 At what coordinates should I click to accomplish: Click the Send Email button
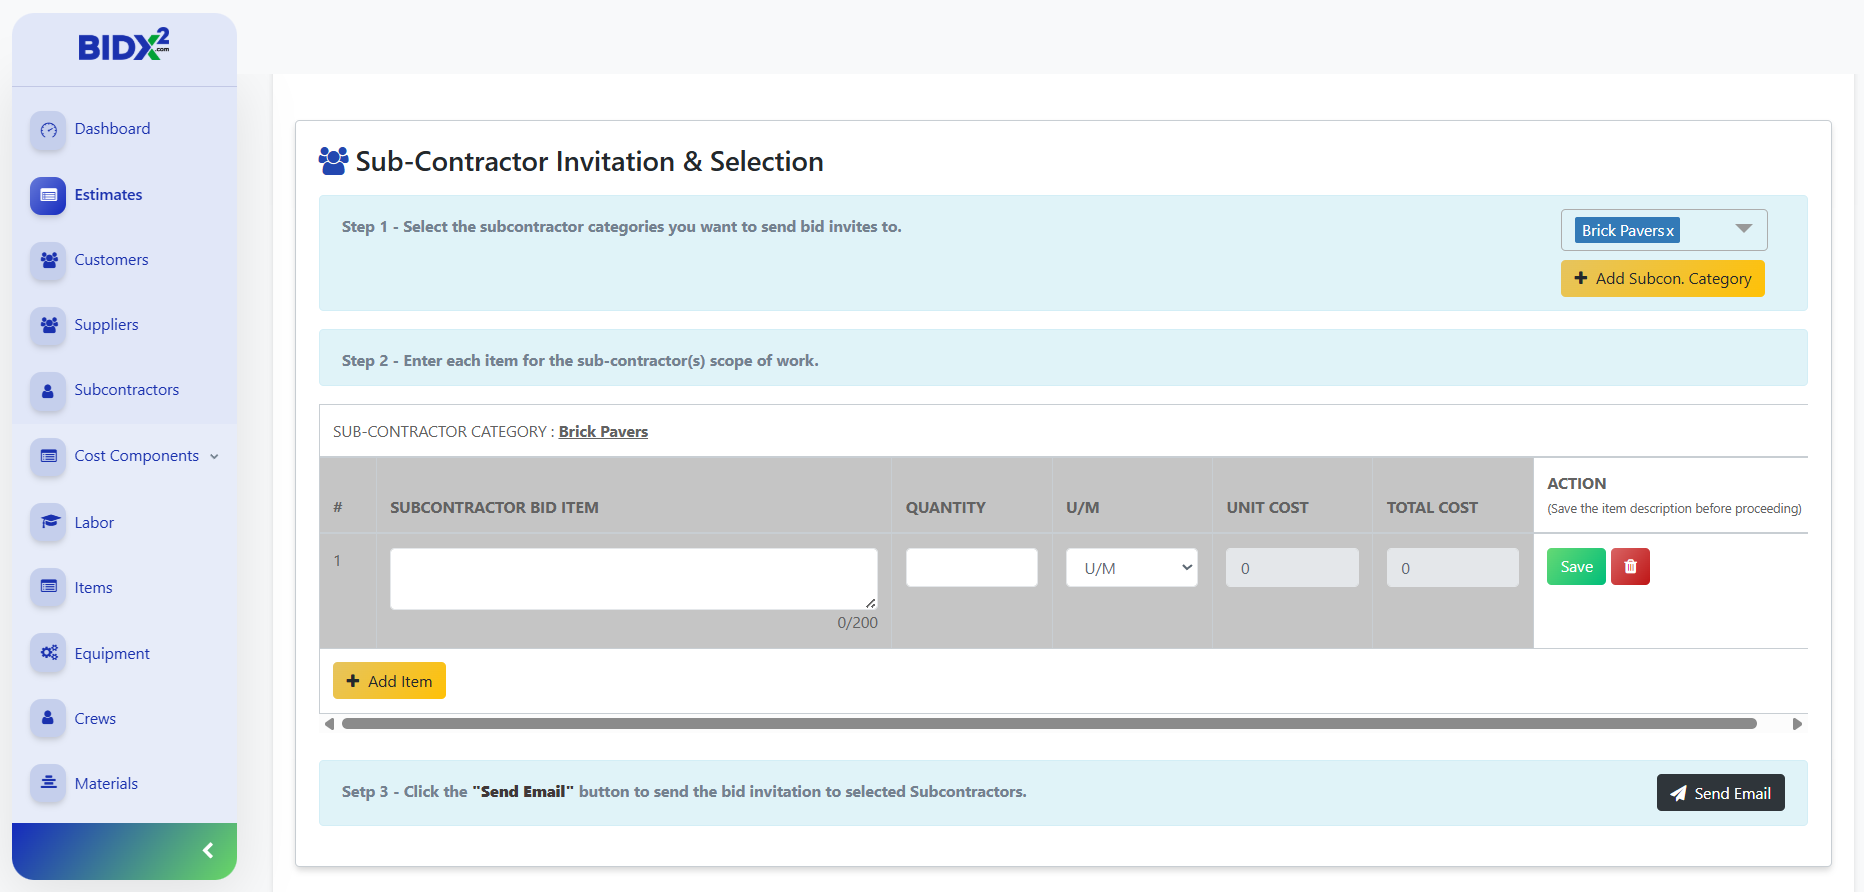pyautogui.click(x=1720, y=793)
